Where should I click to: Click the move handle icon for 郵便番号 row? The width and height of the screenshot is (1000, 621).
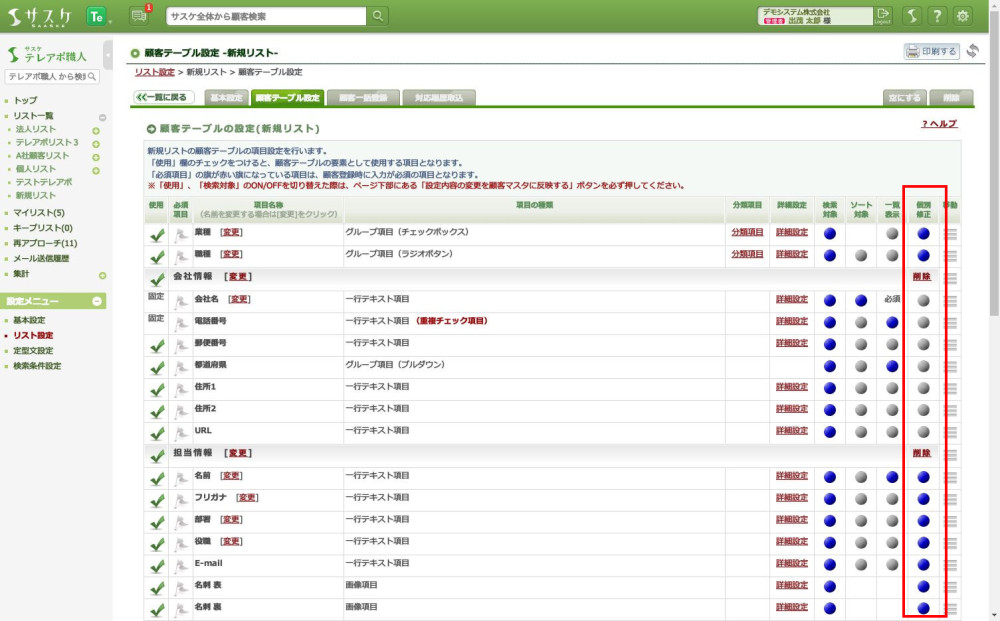click(951, 344)
